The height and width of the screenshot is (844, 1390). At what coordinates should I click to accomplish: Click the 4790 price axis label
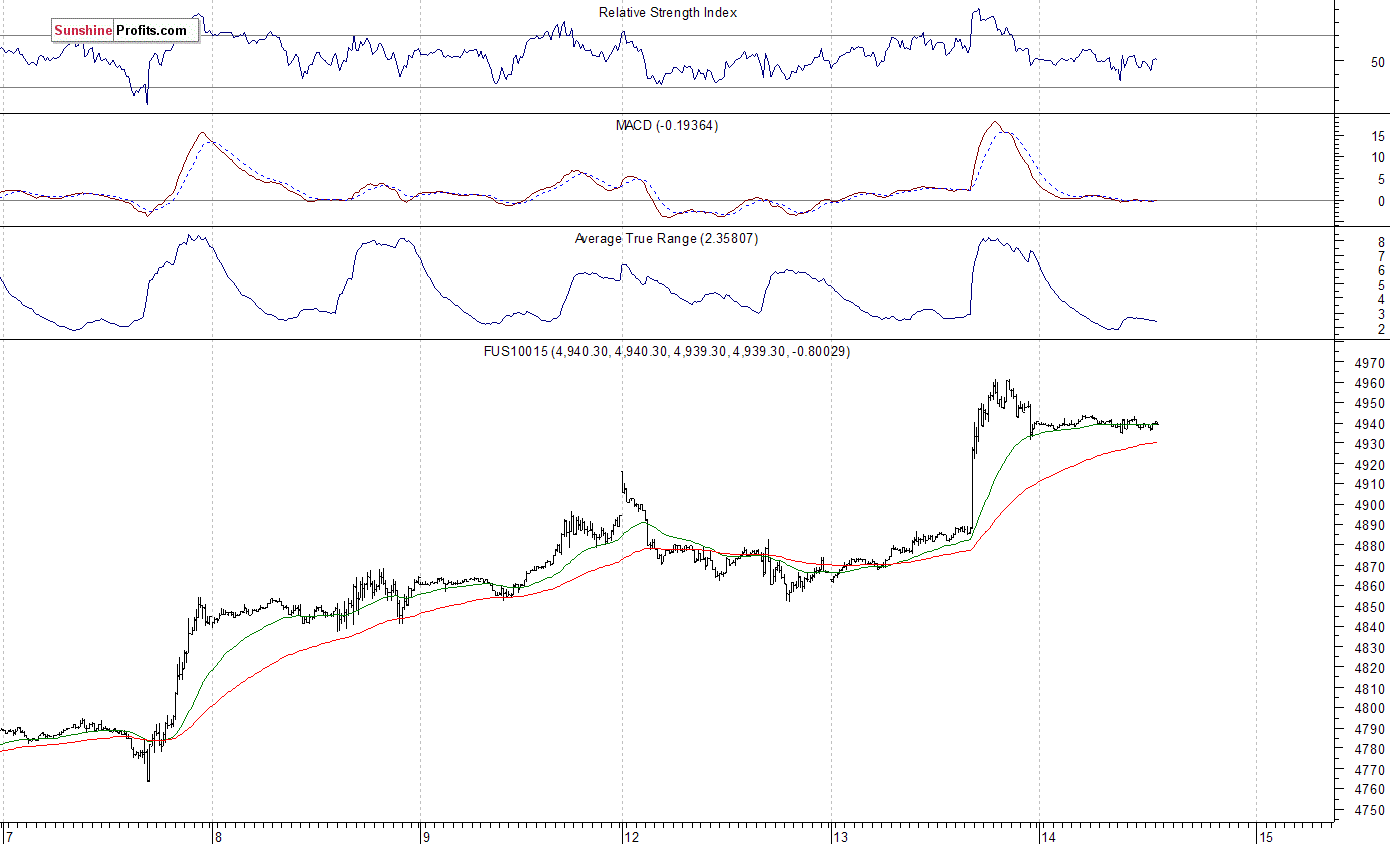1371,729
